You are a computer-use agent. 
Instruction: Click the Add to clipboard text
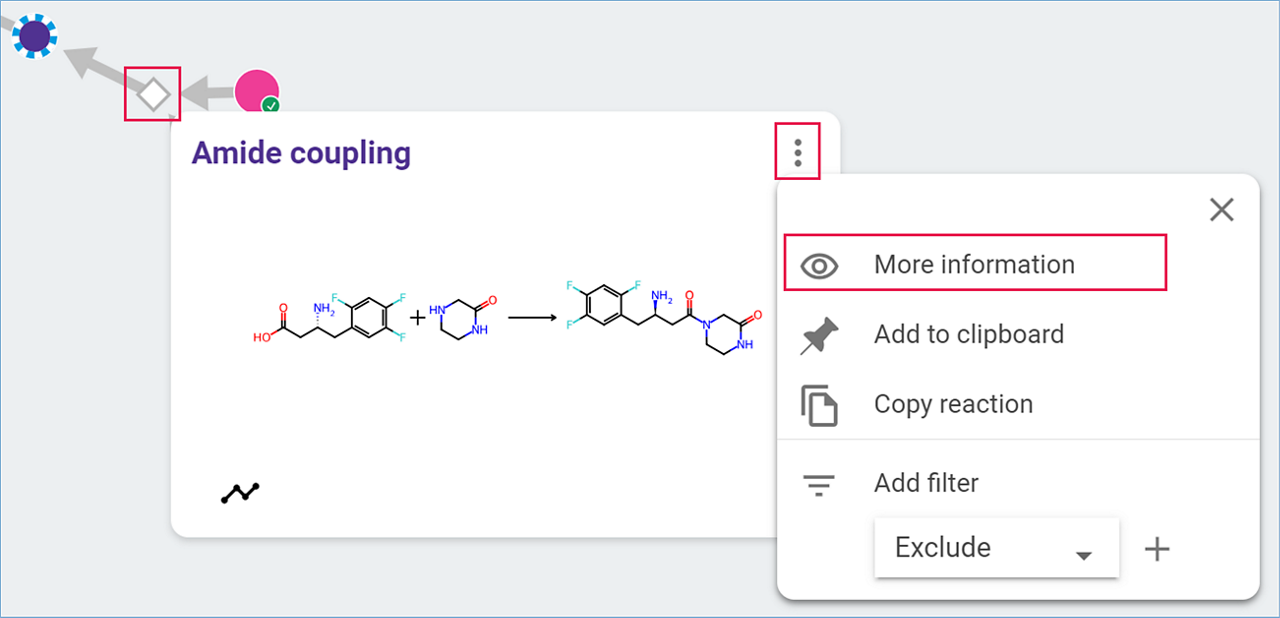(x=968, y=334)
